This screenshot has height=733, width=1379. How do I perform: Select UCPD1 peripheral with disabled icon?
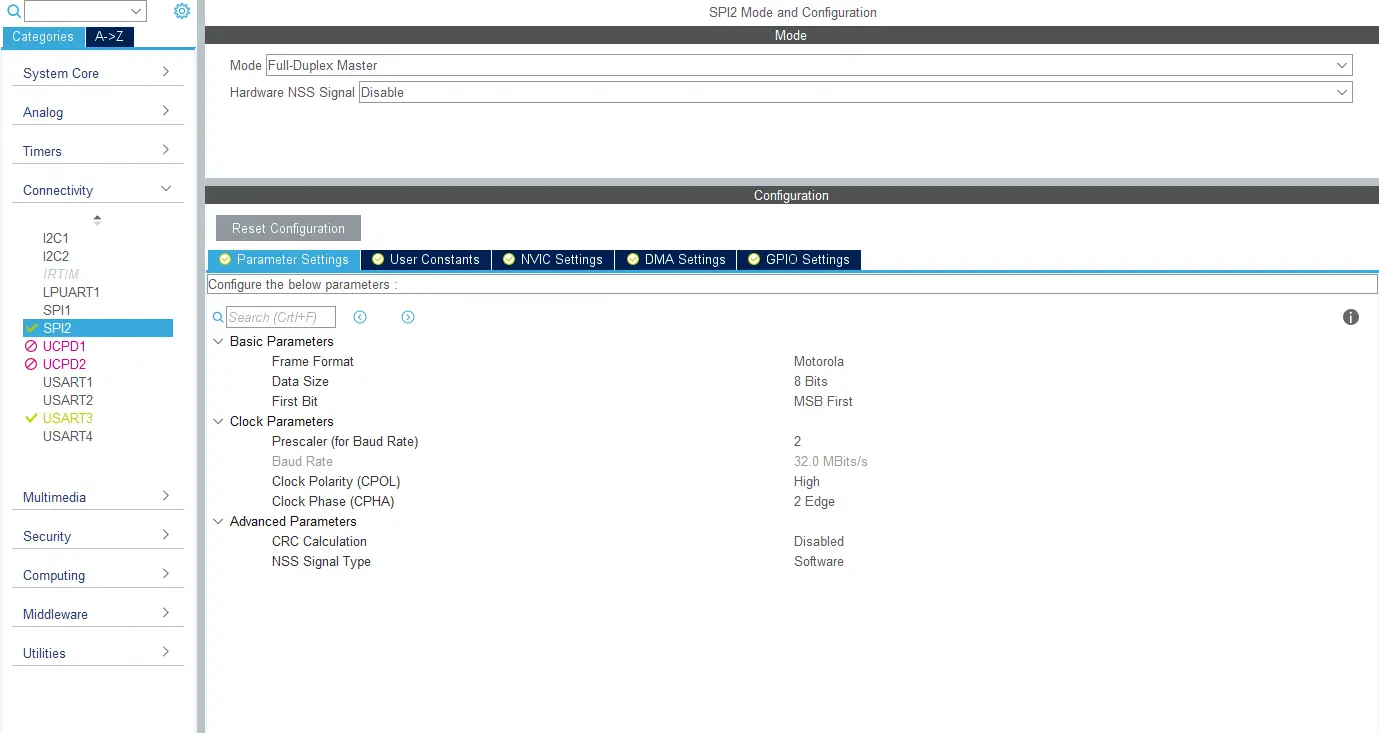tap(63, 346)
